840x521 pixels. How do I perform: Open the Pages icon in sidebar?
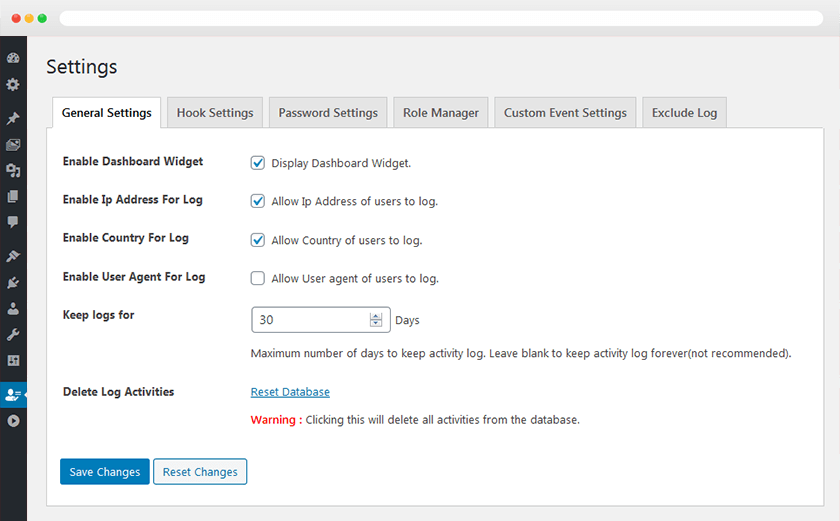(13, 197)
